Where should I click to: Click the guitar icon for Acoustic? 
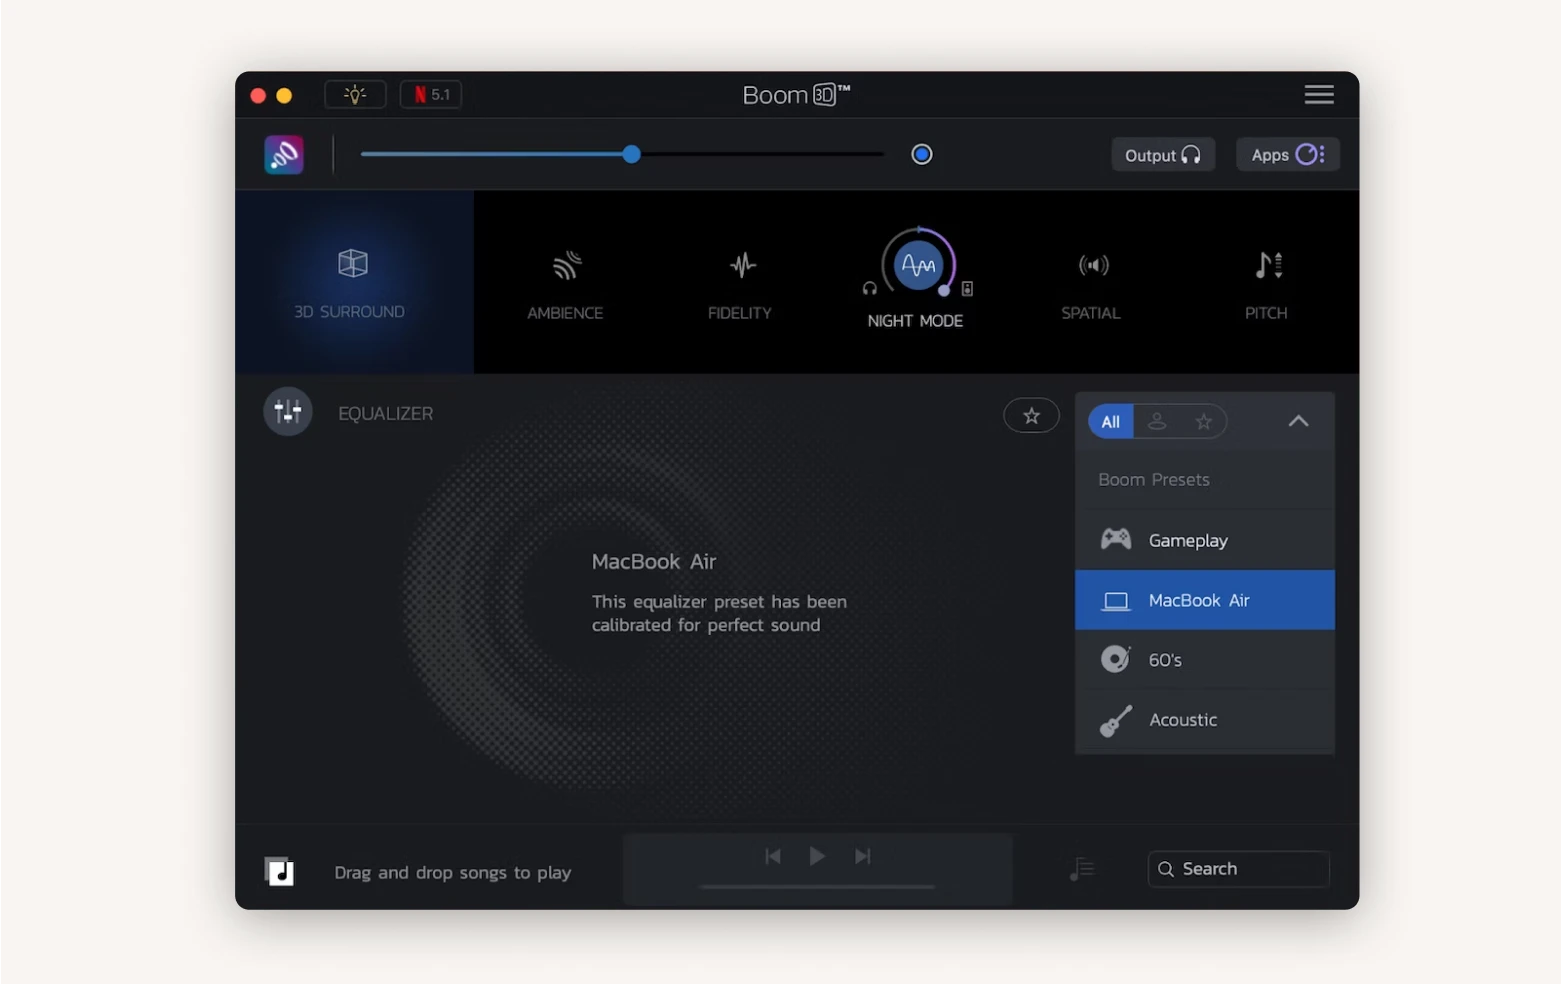[1116, 720]
